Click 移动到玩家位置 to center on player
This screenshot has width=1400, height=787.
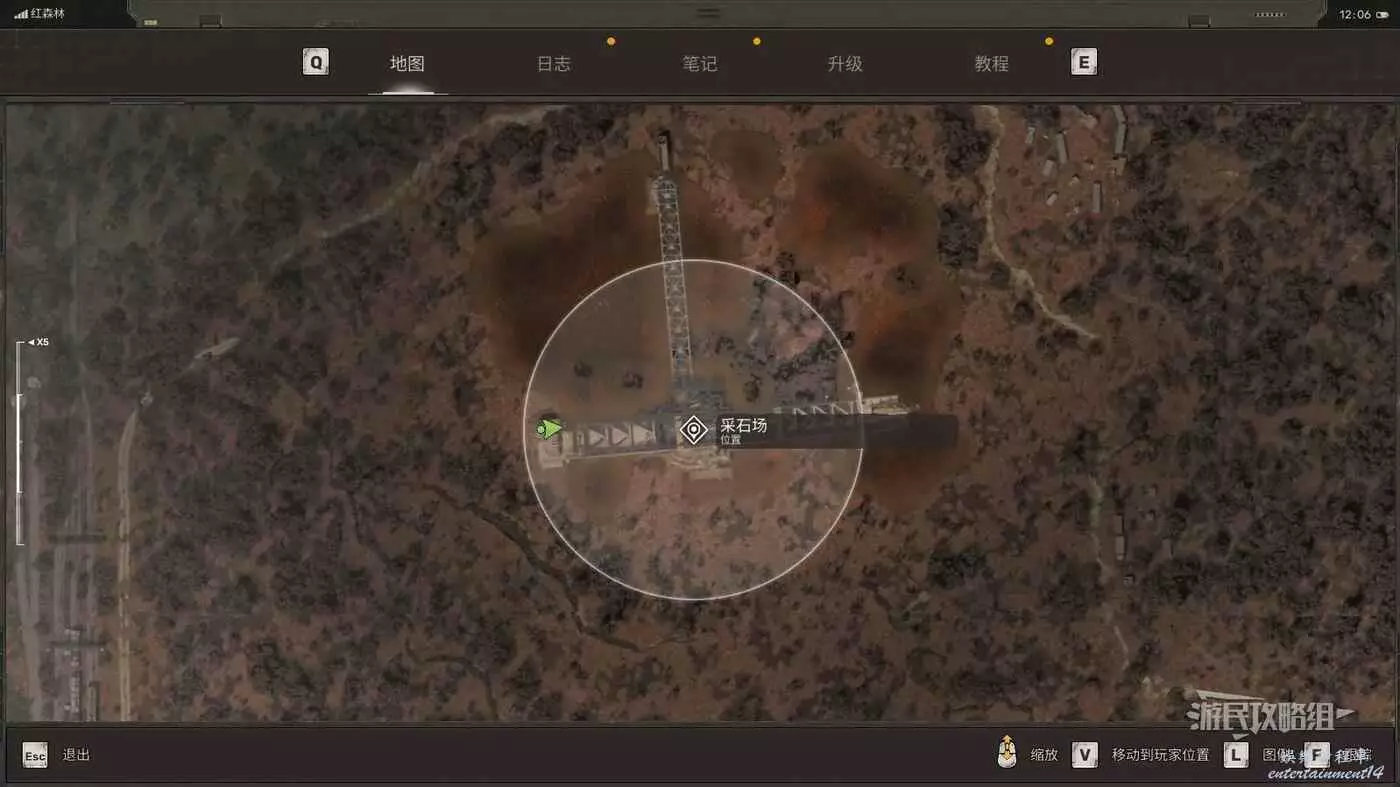1160,755
